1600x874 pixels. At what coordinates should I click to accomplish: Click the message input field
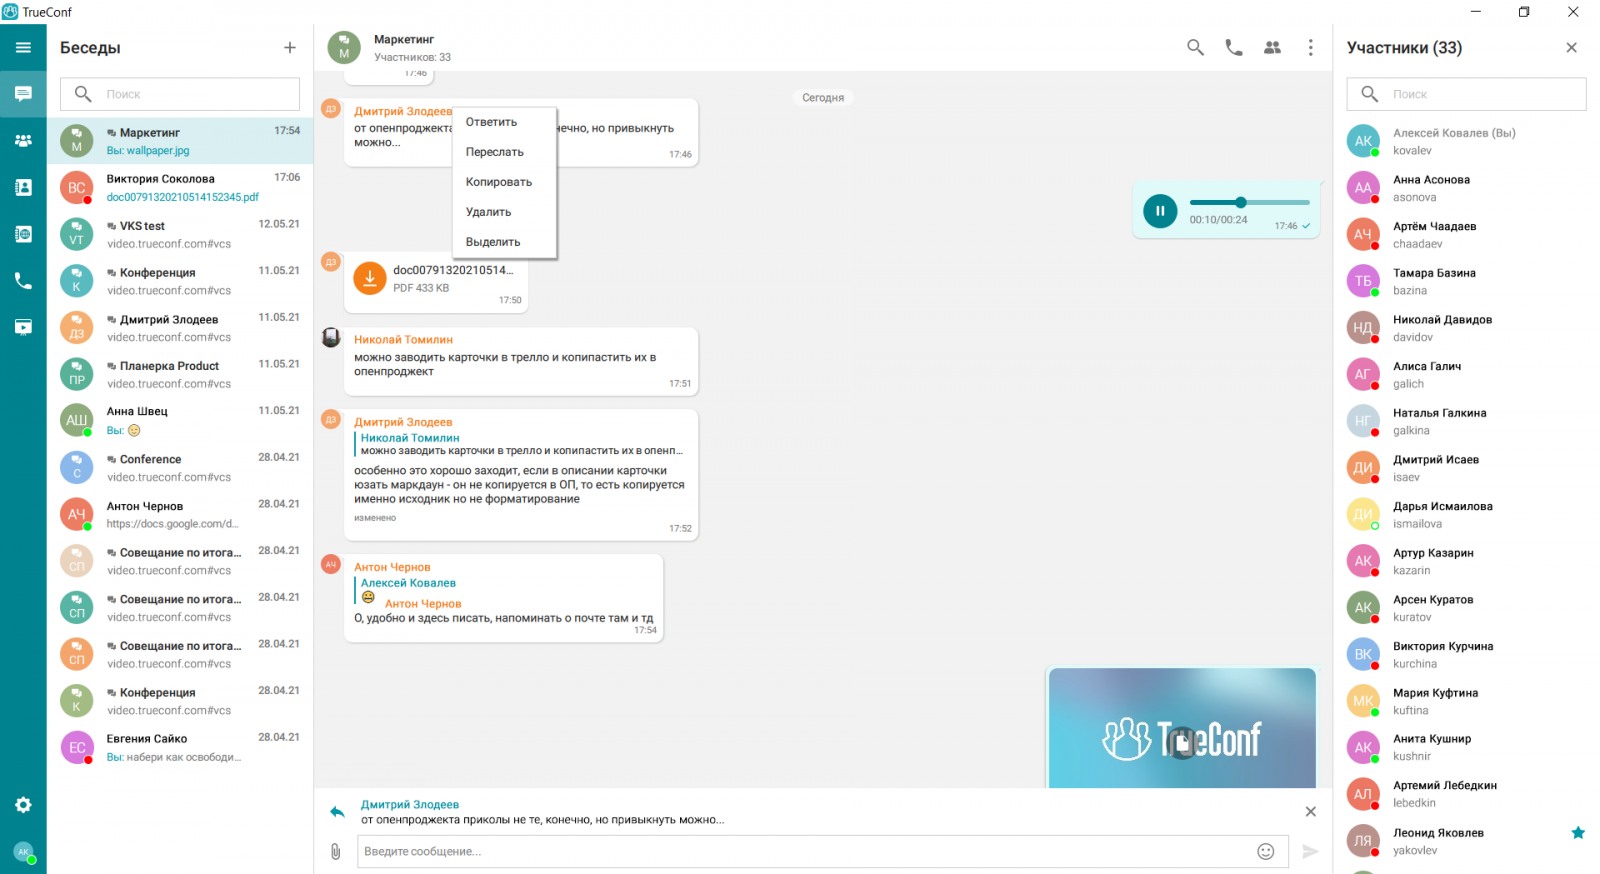[x=800, y=851]
